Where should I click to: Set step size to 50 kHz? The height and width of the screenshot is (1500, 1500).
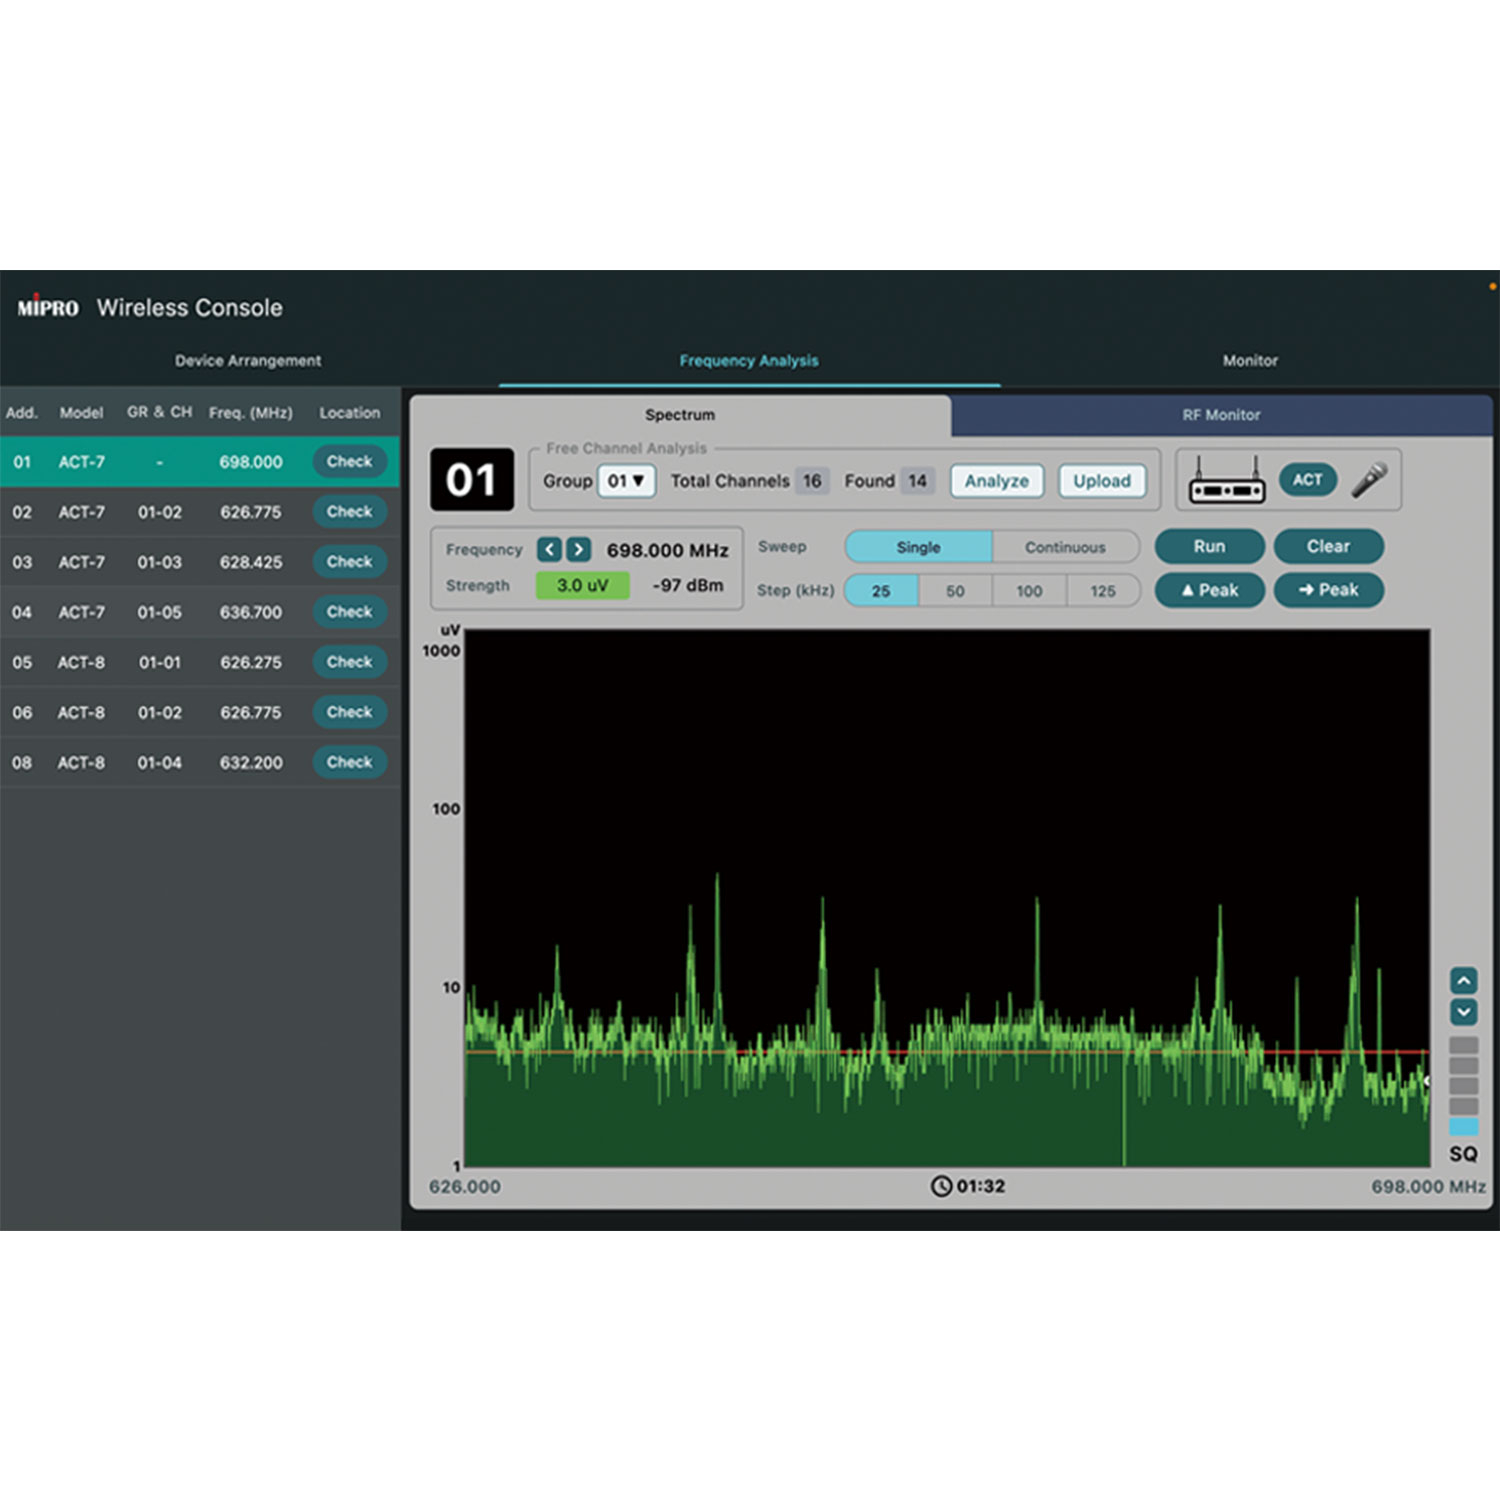coord(955,591)
